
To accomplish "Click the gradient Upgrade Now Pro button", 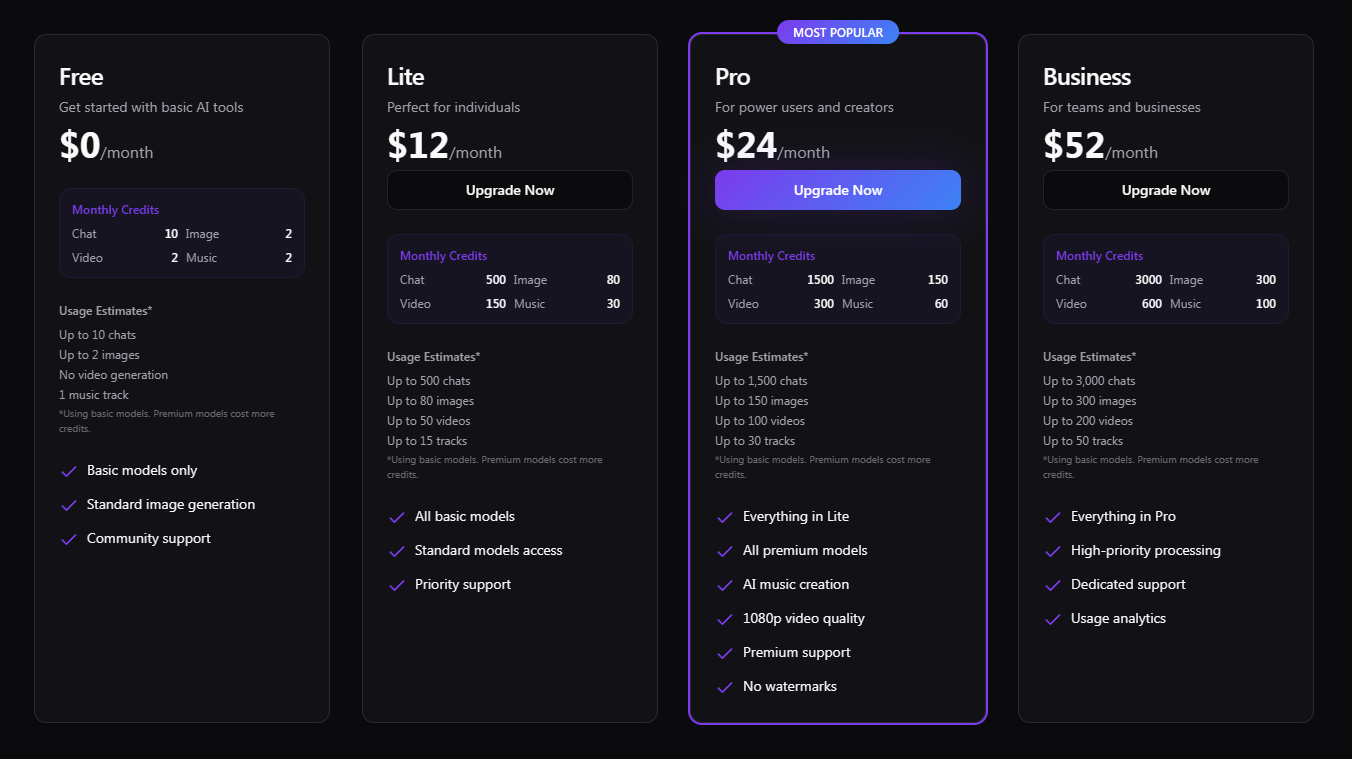I will click(838, 190).
